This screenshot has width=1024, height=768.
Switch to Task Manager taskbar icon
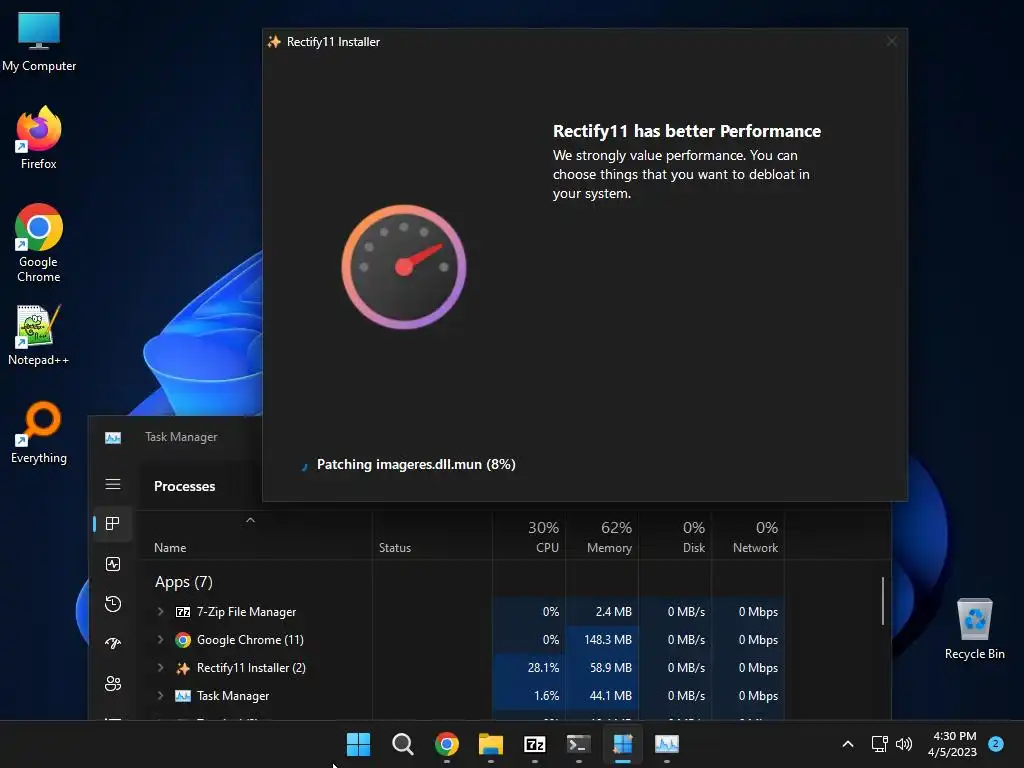[666, 744]
